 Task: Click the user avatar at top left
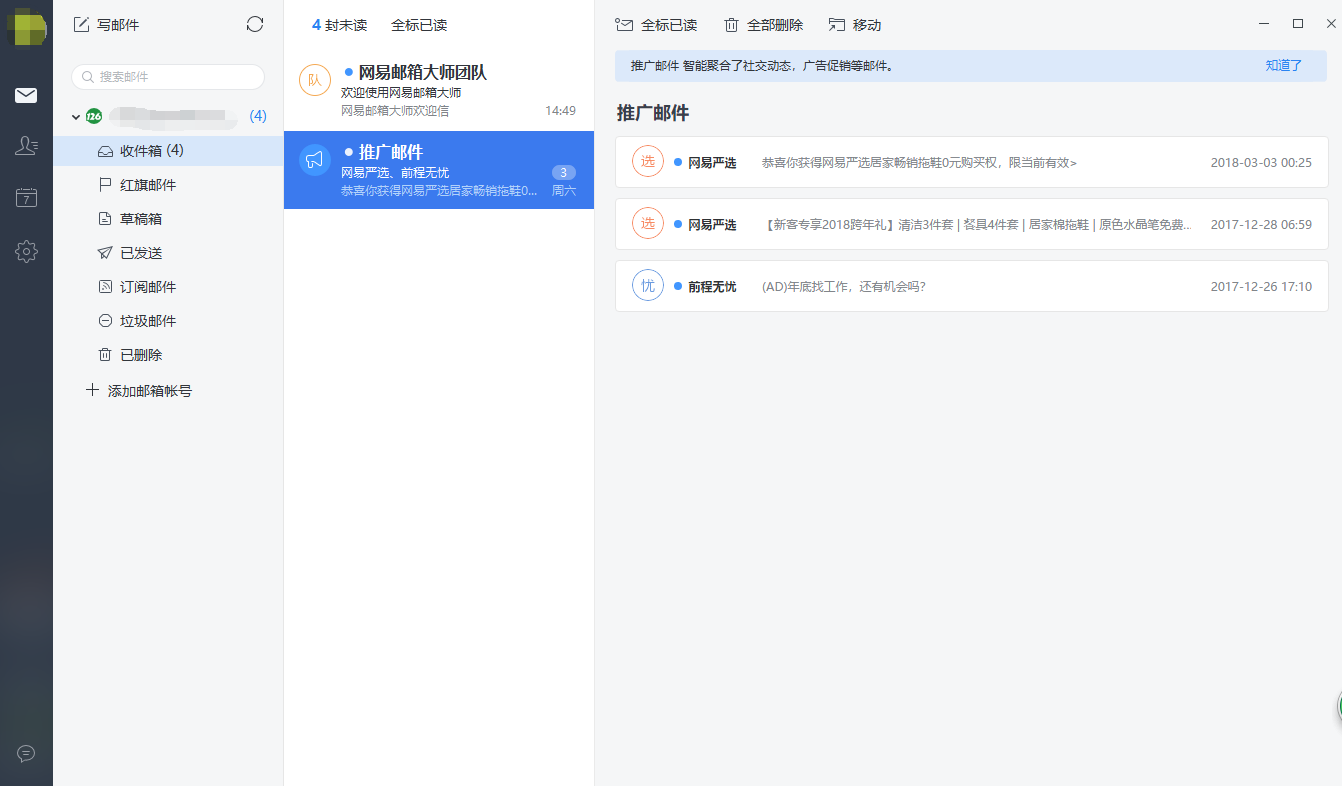[26, 27]
